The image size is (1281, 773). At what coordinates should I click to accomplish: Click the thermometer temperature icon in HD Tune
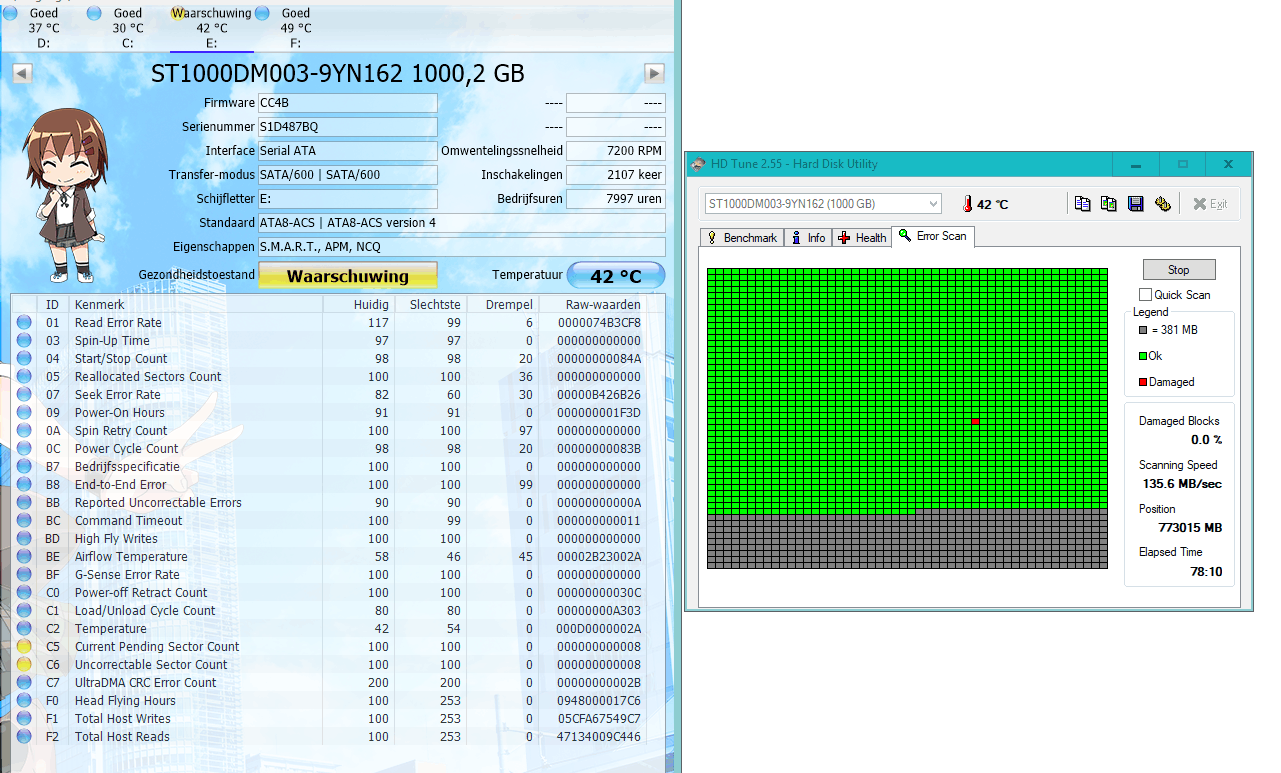pos(967,204)
